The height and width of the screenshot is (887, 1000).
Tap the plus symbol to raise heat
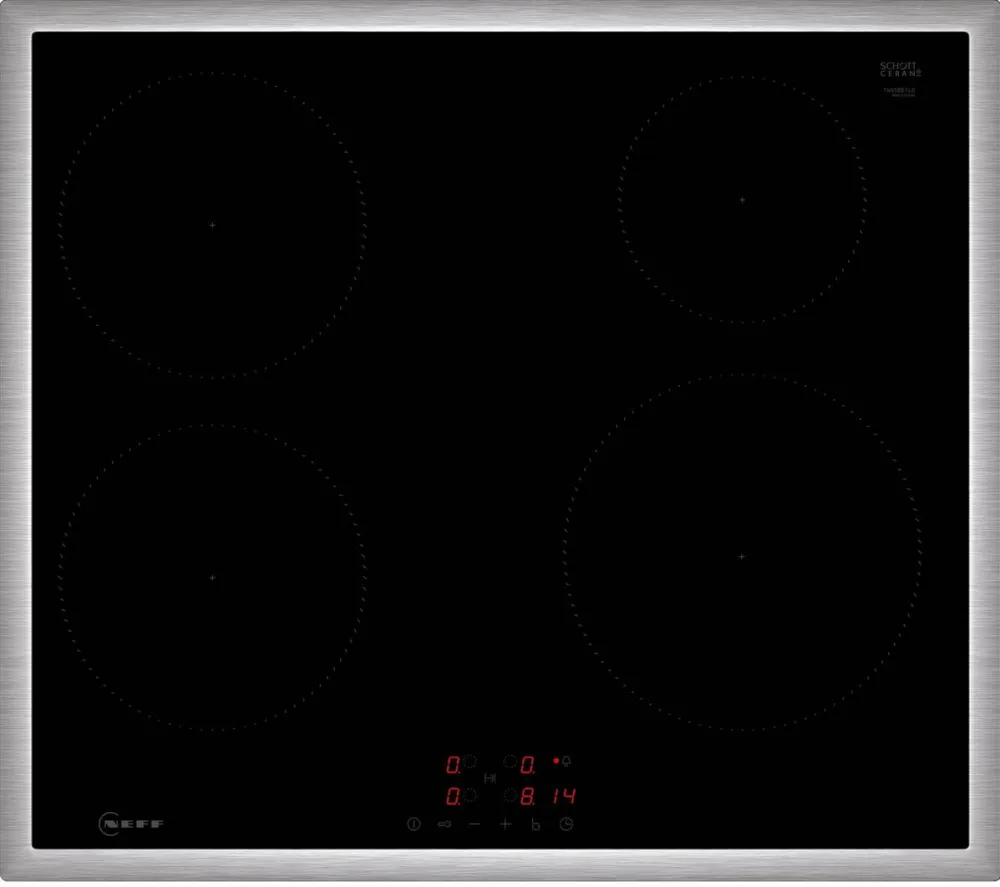point(505,824)
